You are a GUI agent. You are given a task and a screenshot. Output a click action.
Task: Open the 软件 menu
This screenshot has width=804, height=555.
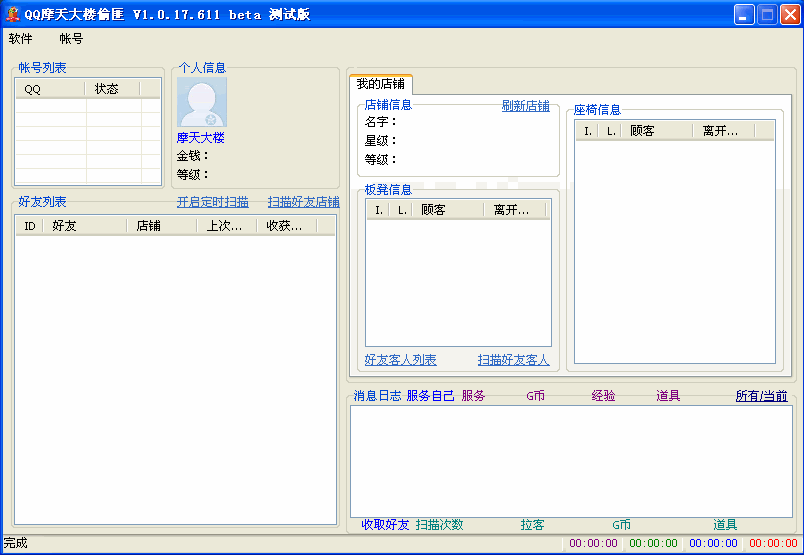point(21,39)
